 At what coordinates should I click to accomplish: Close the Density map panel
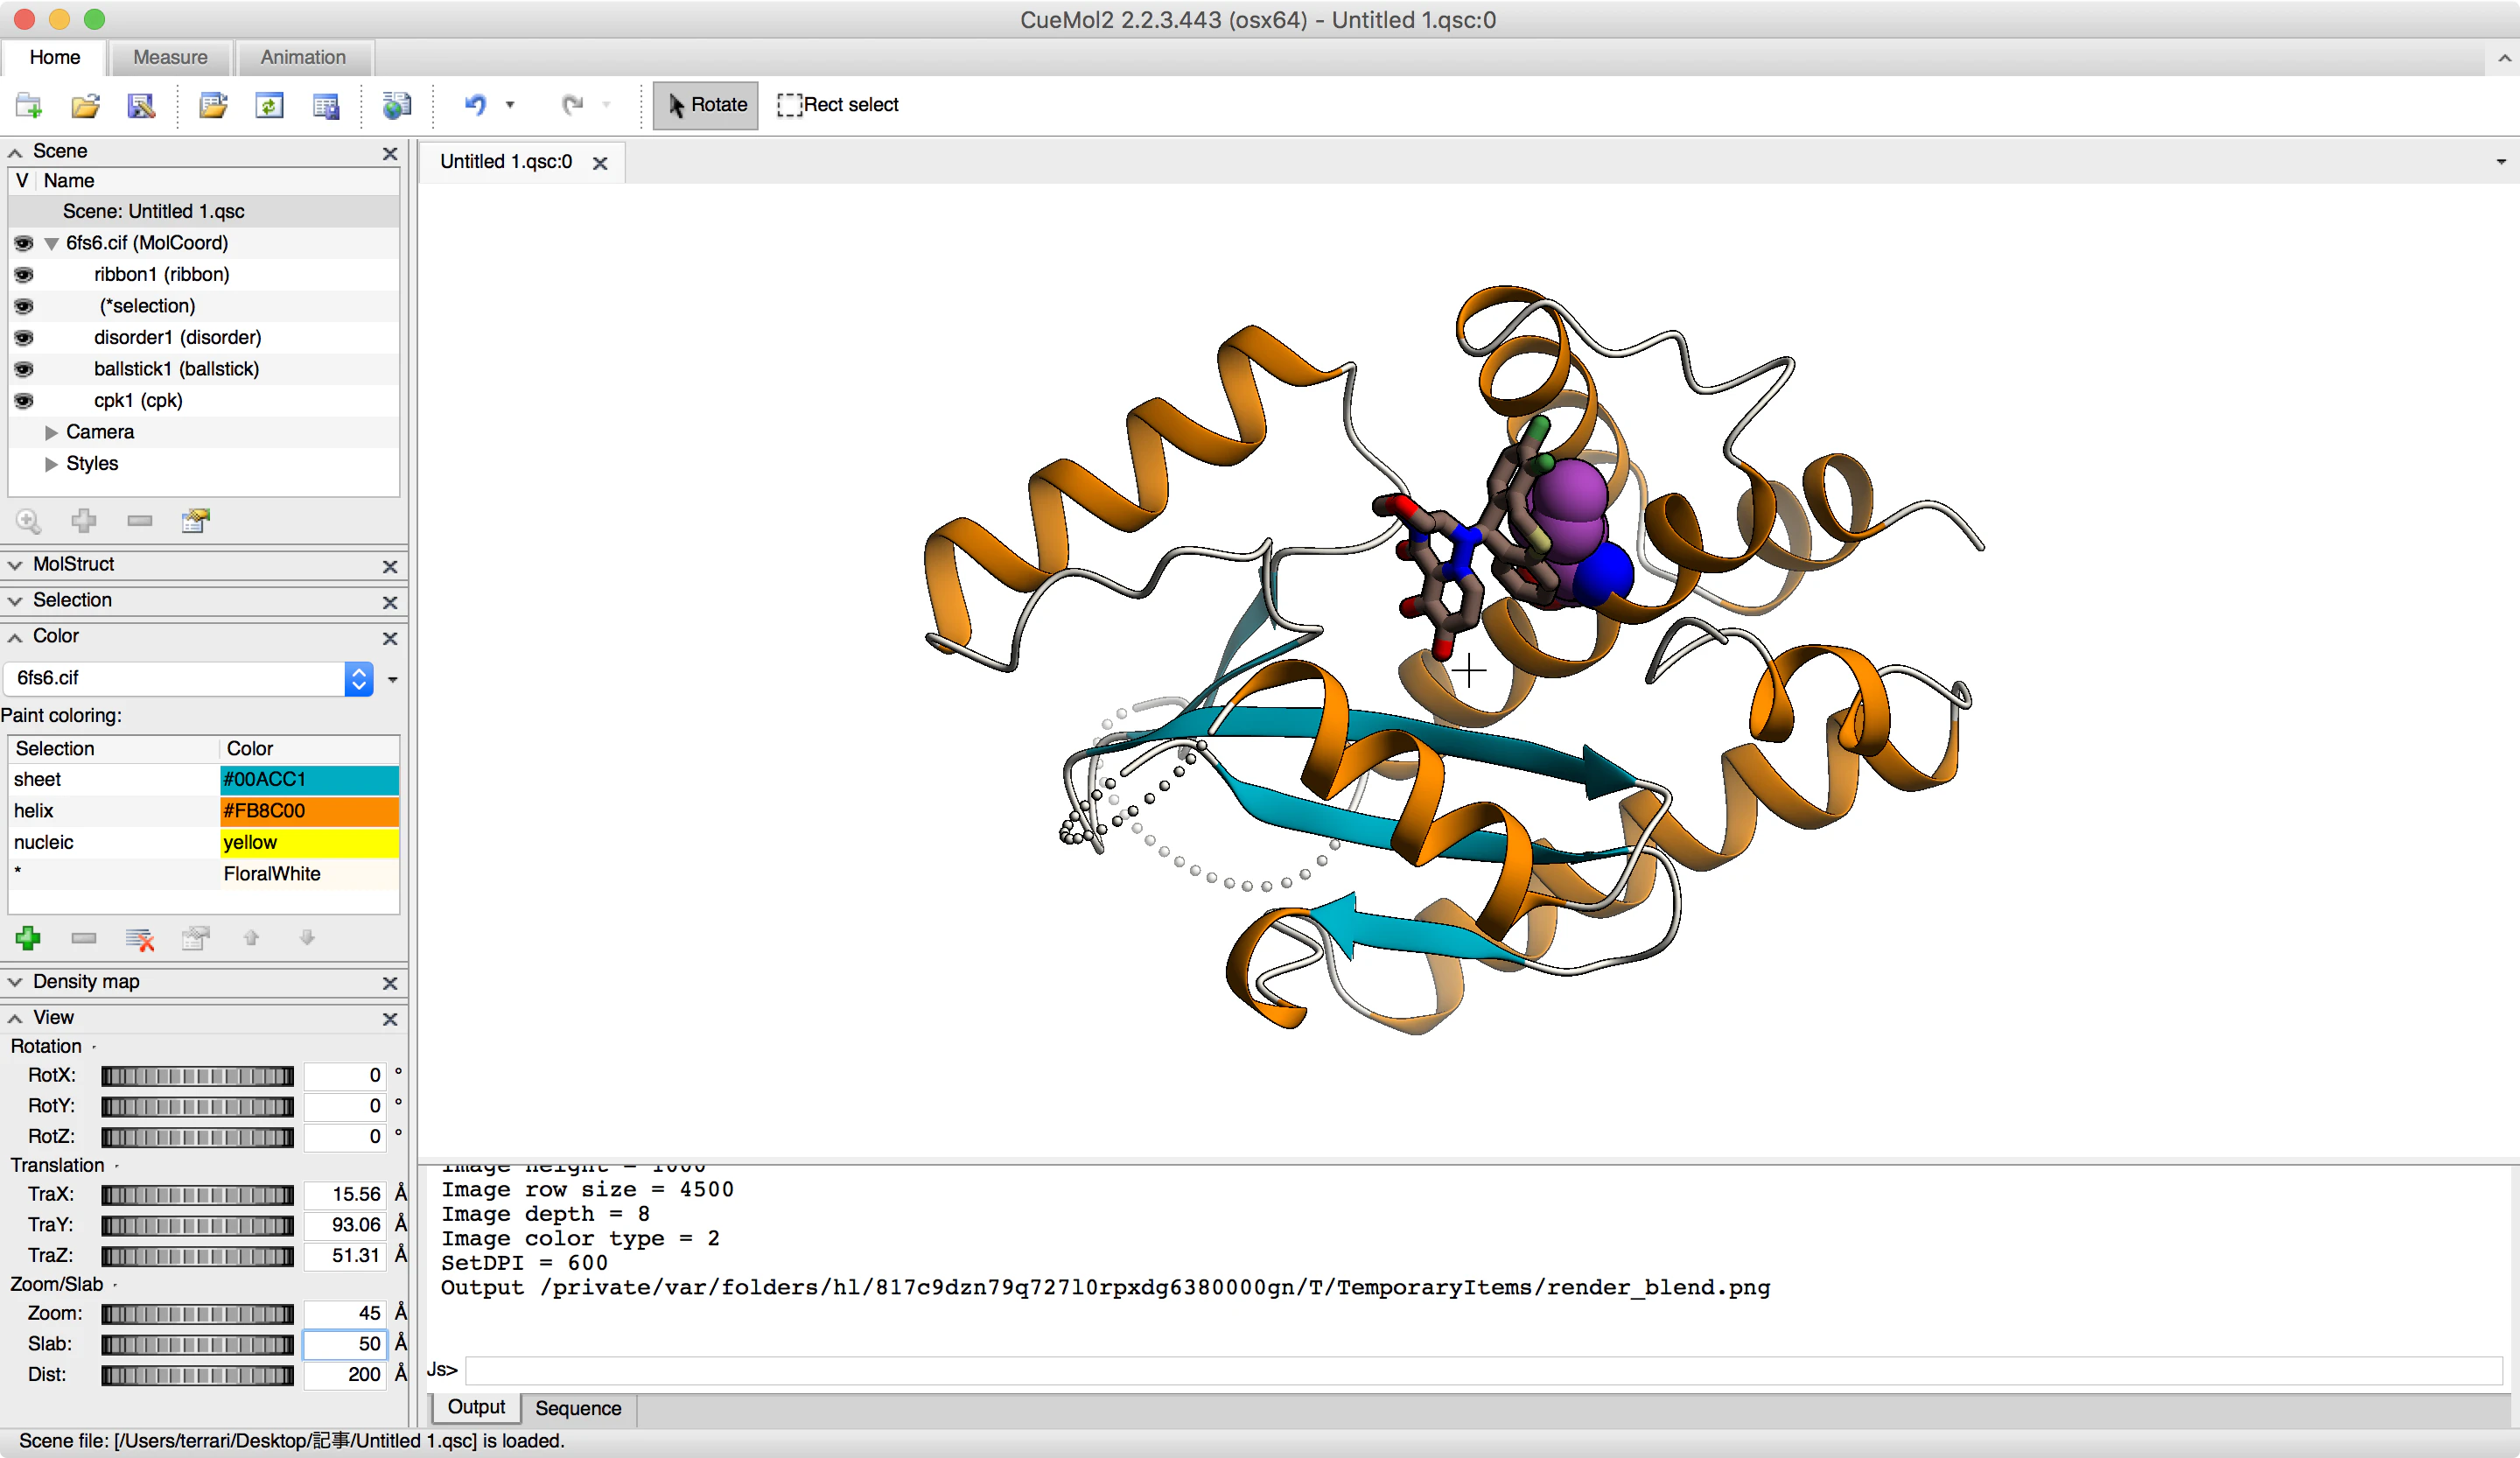(390, 983)
